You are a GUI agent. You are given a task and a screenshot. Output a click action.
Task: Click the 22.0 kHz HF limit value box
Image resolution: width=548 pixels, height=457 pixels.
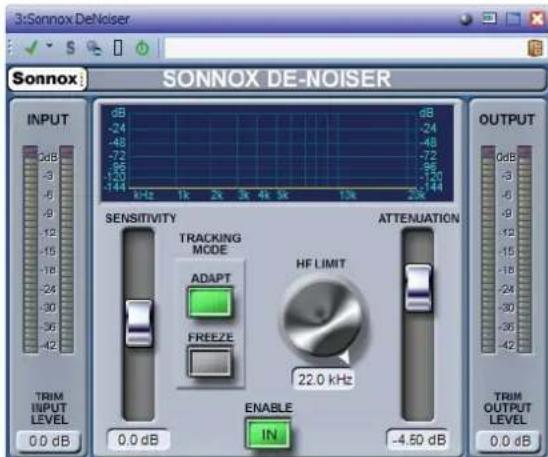pos(324,379)
